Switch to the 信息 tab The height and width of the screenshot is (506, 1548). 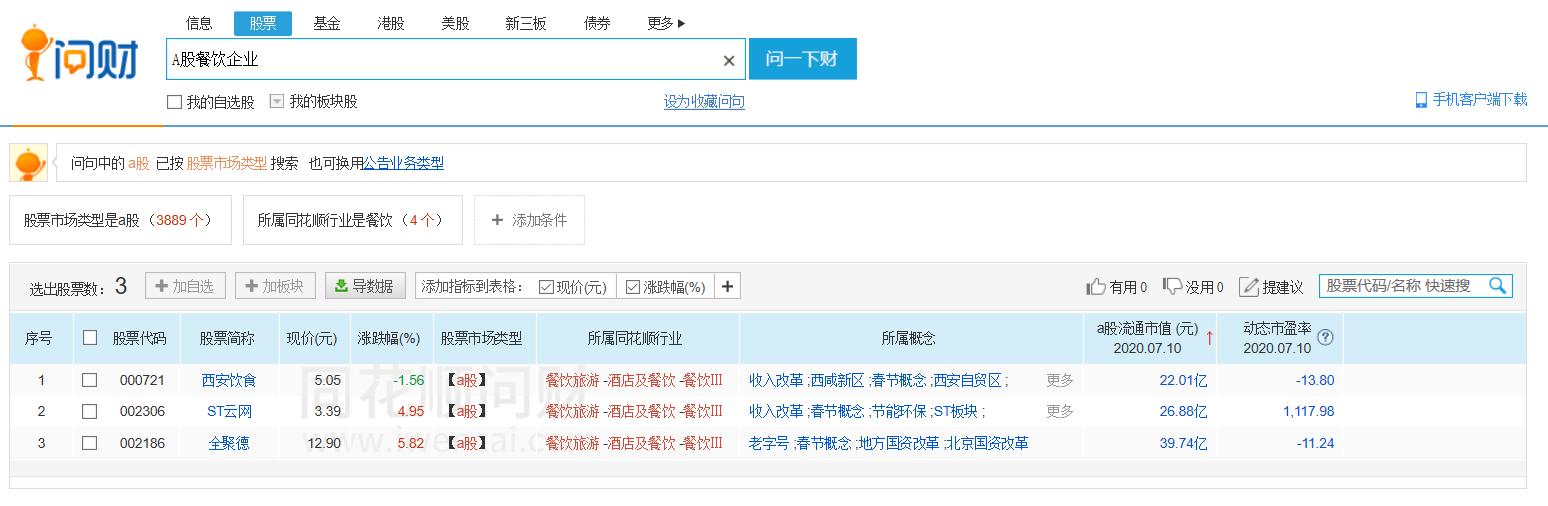pos(199,23)
